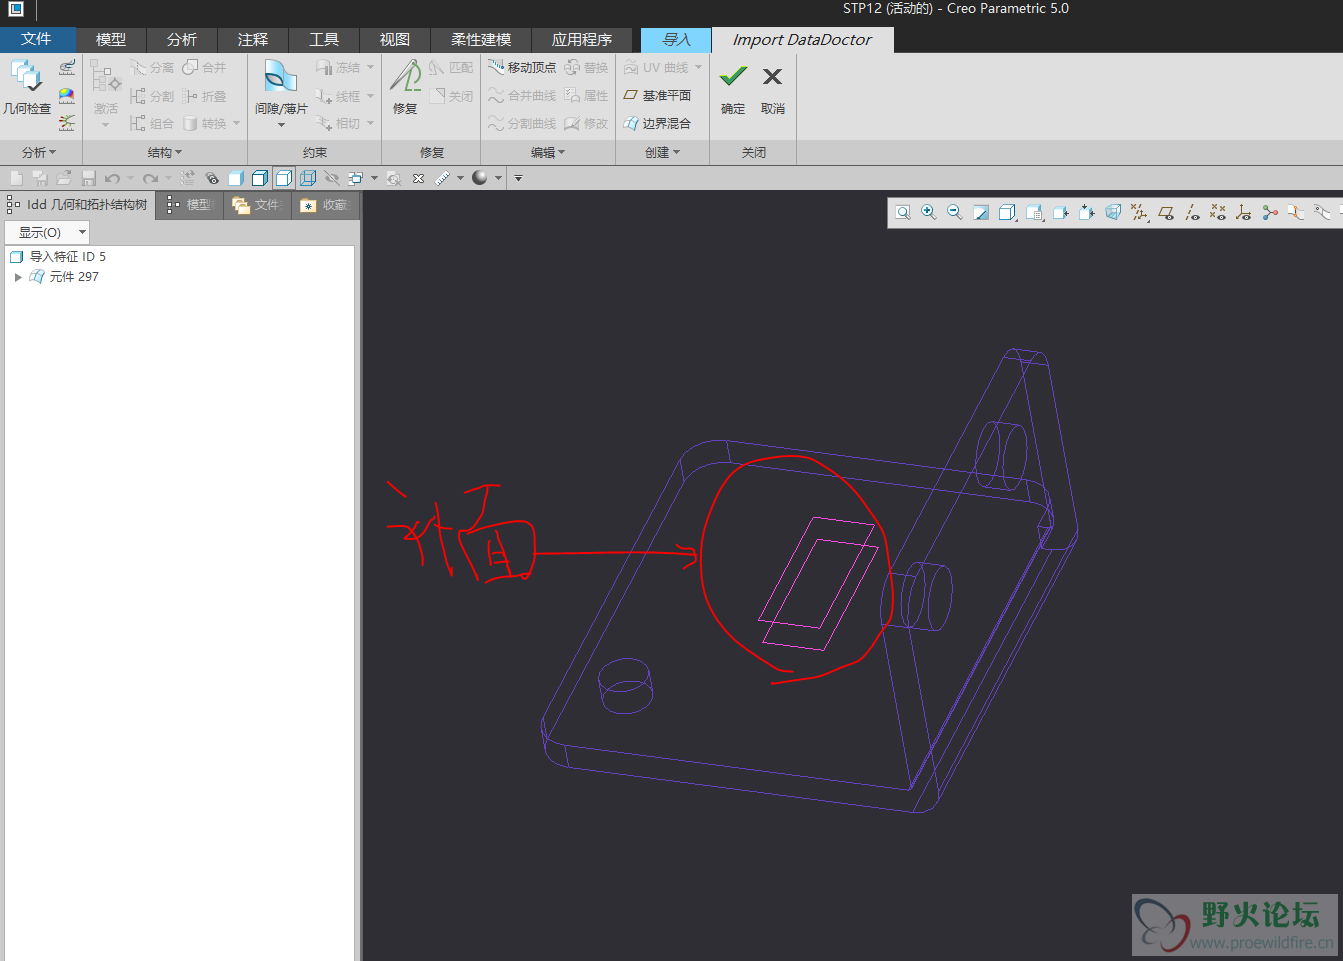Click zoom out icon in graphics toolbar
The height and width of the screenshot is (961, 1343).
955,212
